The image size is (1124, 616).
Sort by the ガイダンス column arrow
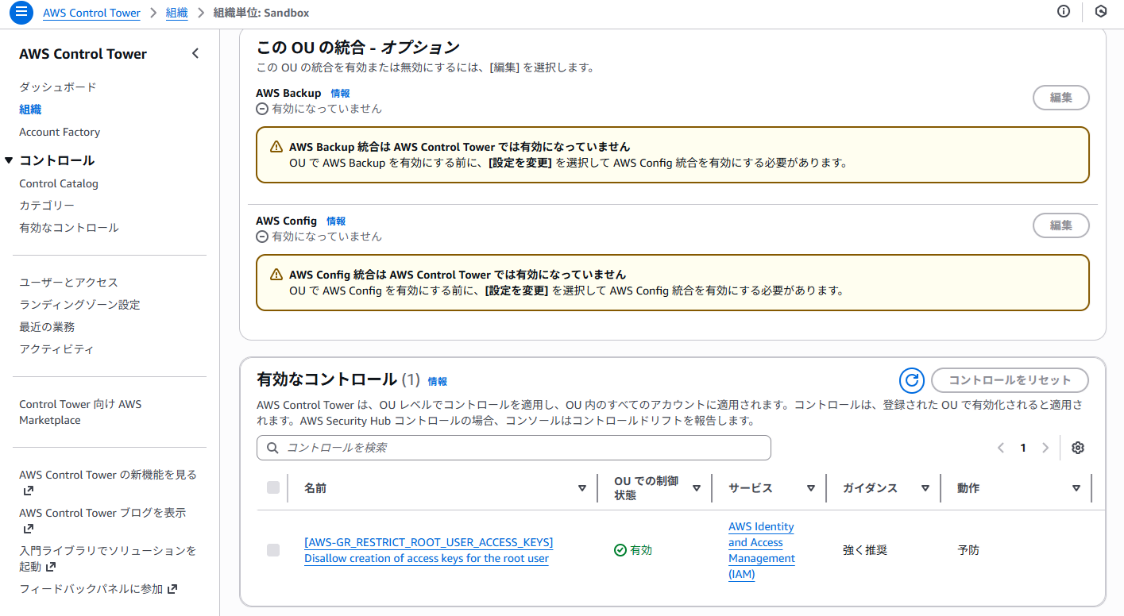tap(925, 489)
